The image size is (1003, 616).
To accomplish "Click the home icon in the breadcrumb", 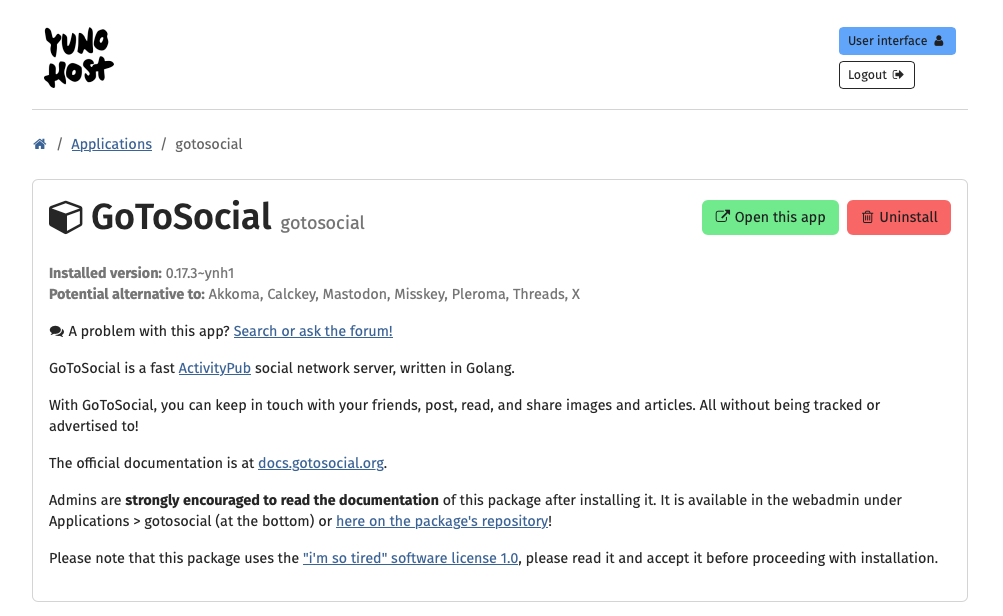I will (40, 144).
